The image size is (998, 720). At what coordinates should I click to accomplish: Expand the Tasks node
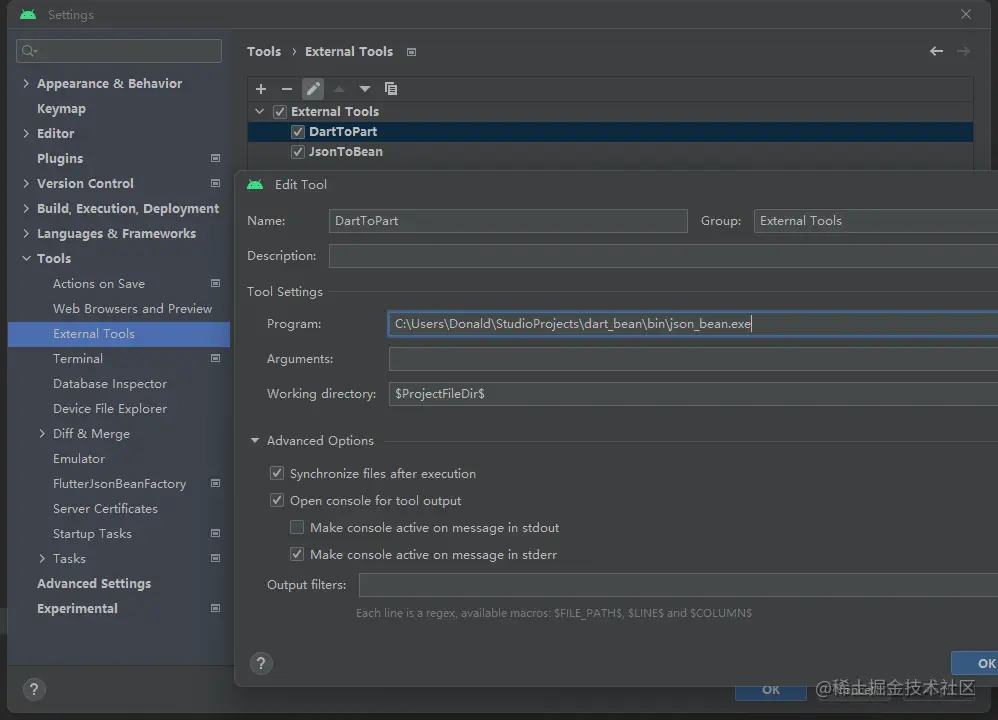click(x=42, y=558)
